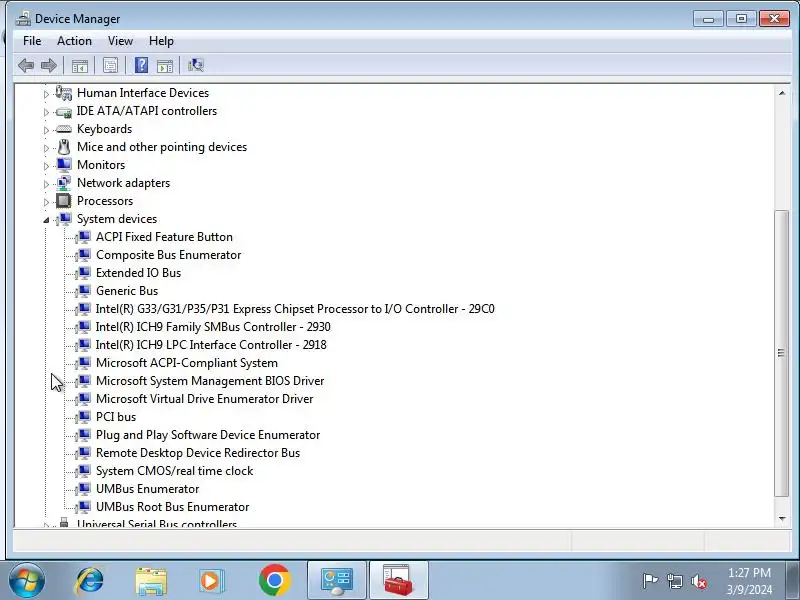Image resolution: width=800 pixels, height=600 pixels.
Task: Open the Action menu
Action: tap(74, 41)
